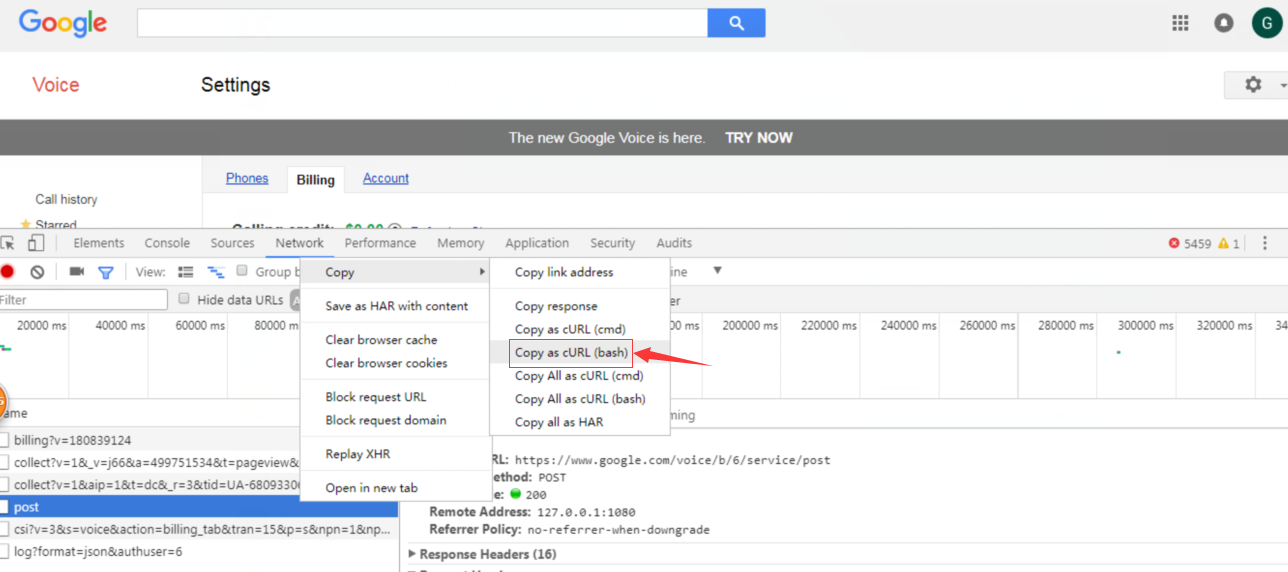Open the Sources tab

tap(232, 243)
